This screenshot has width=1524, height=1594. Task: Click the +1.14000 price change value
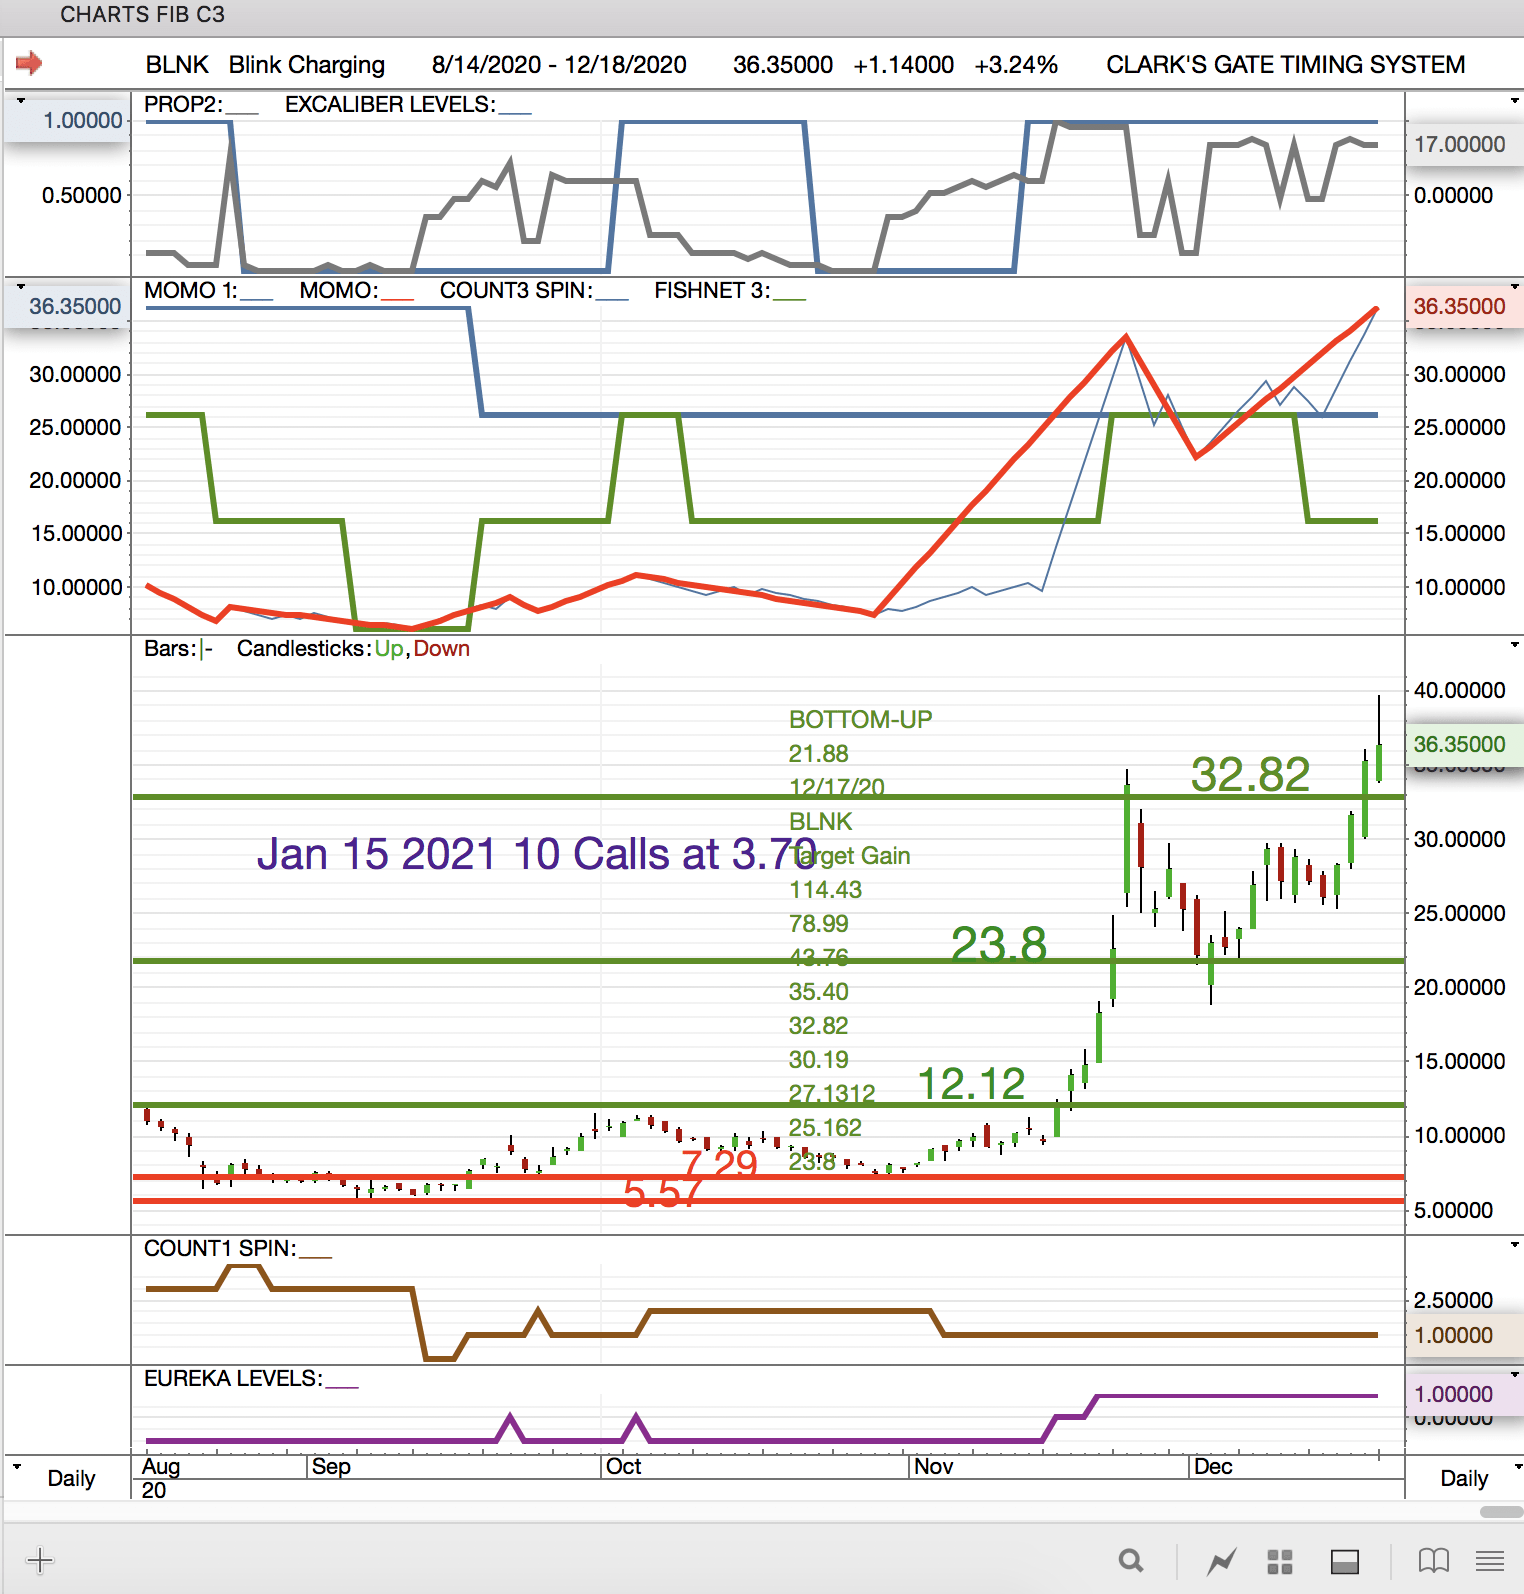(x=904, y=65)
